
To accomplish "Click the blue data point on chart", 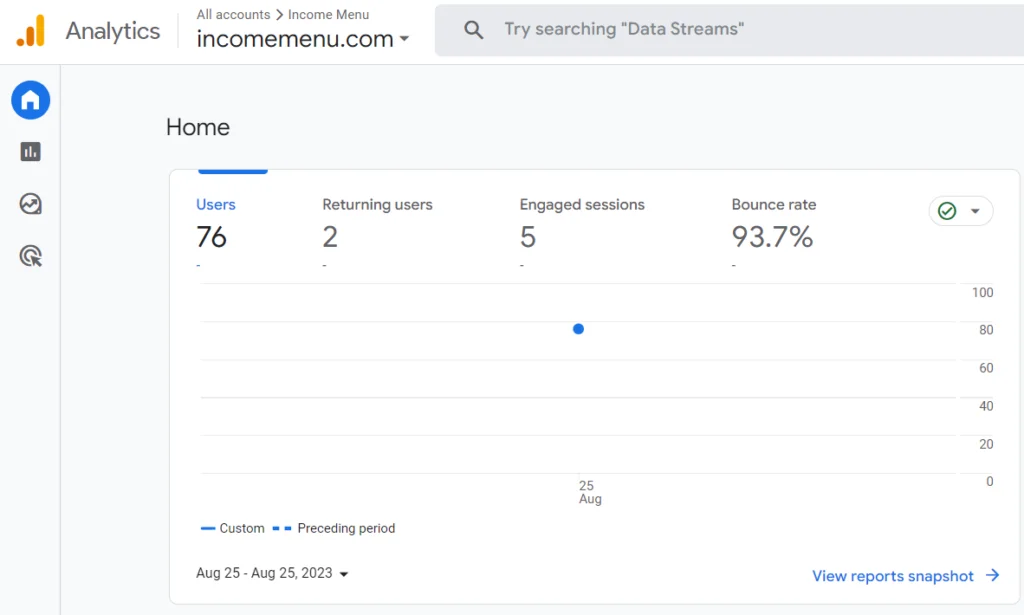I will [x=578, y=329].
